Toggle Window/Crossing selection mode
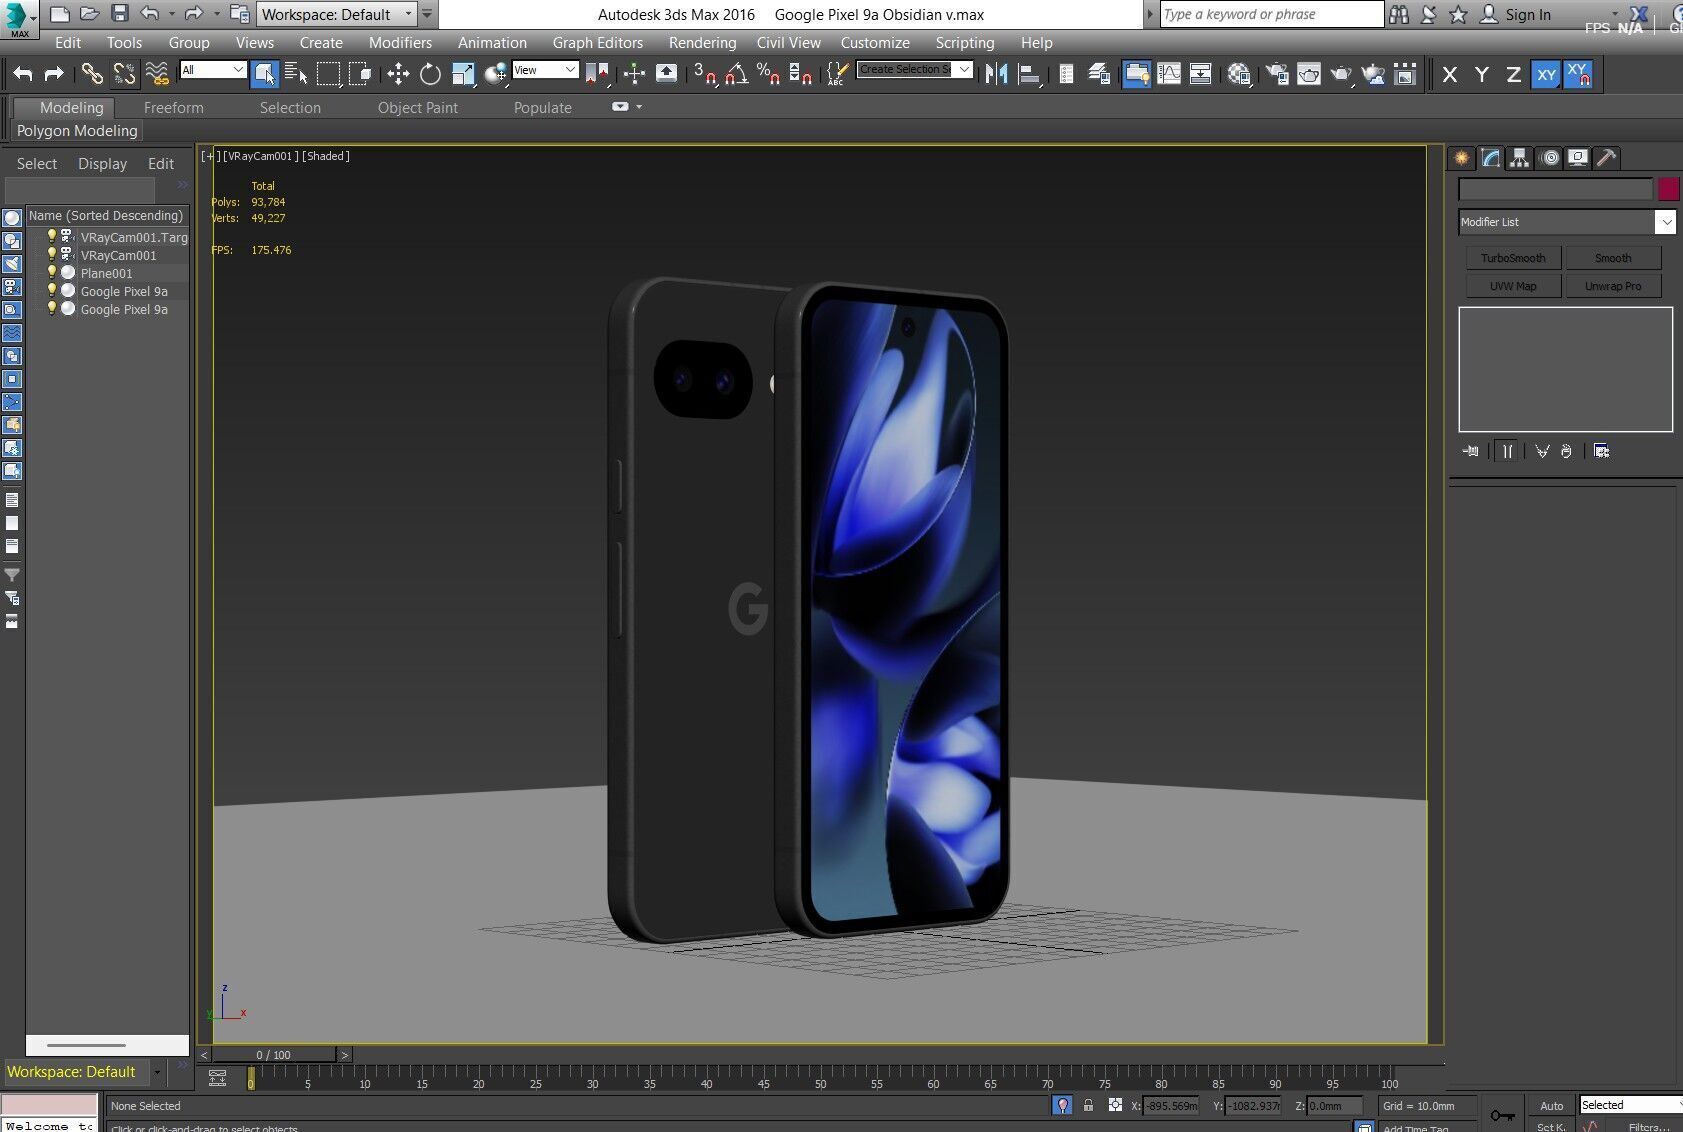Image resolution: width=1683 pixels, height=1132 pixels. [360, 74]
